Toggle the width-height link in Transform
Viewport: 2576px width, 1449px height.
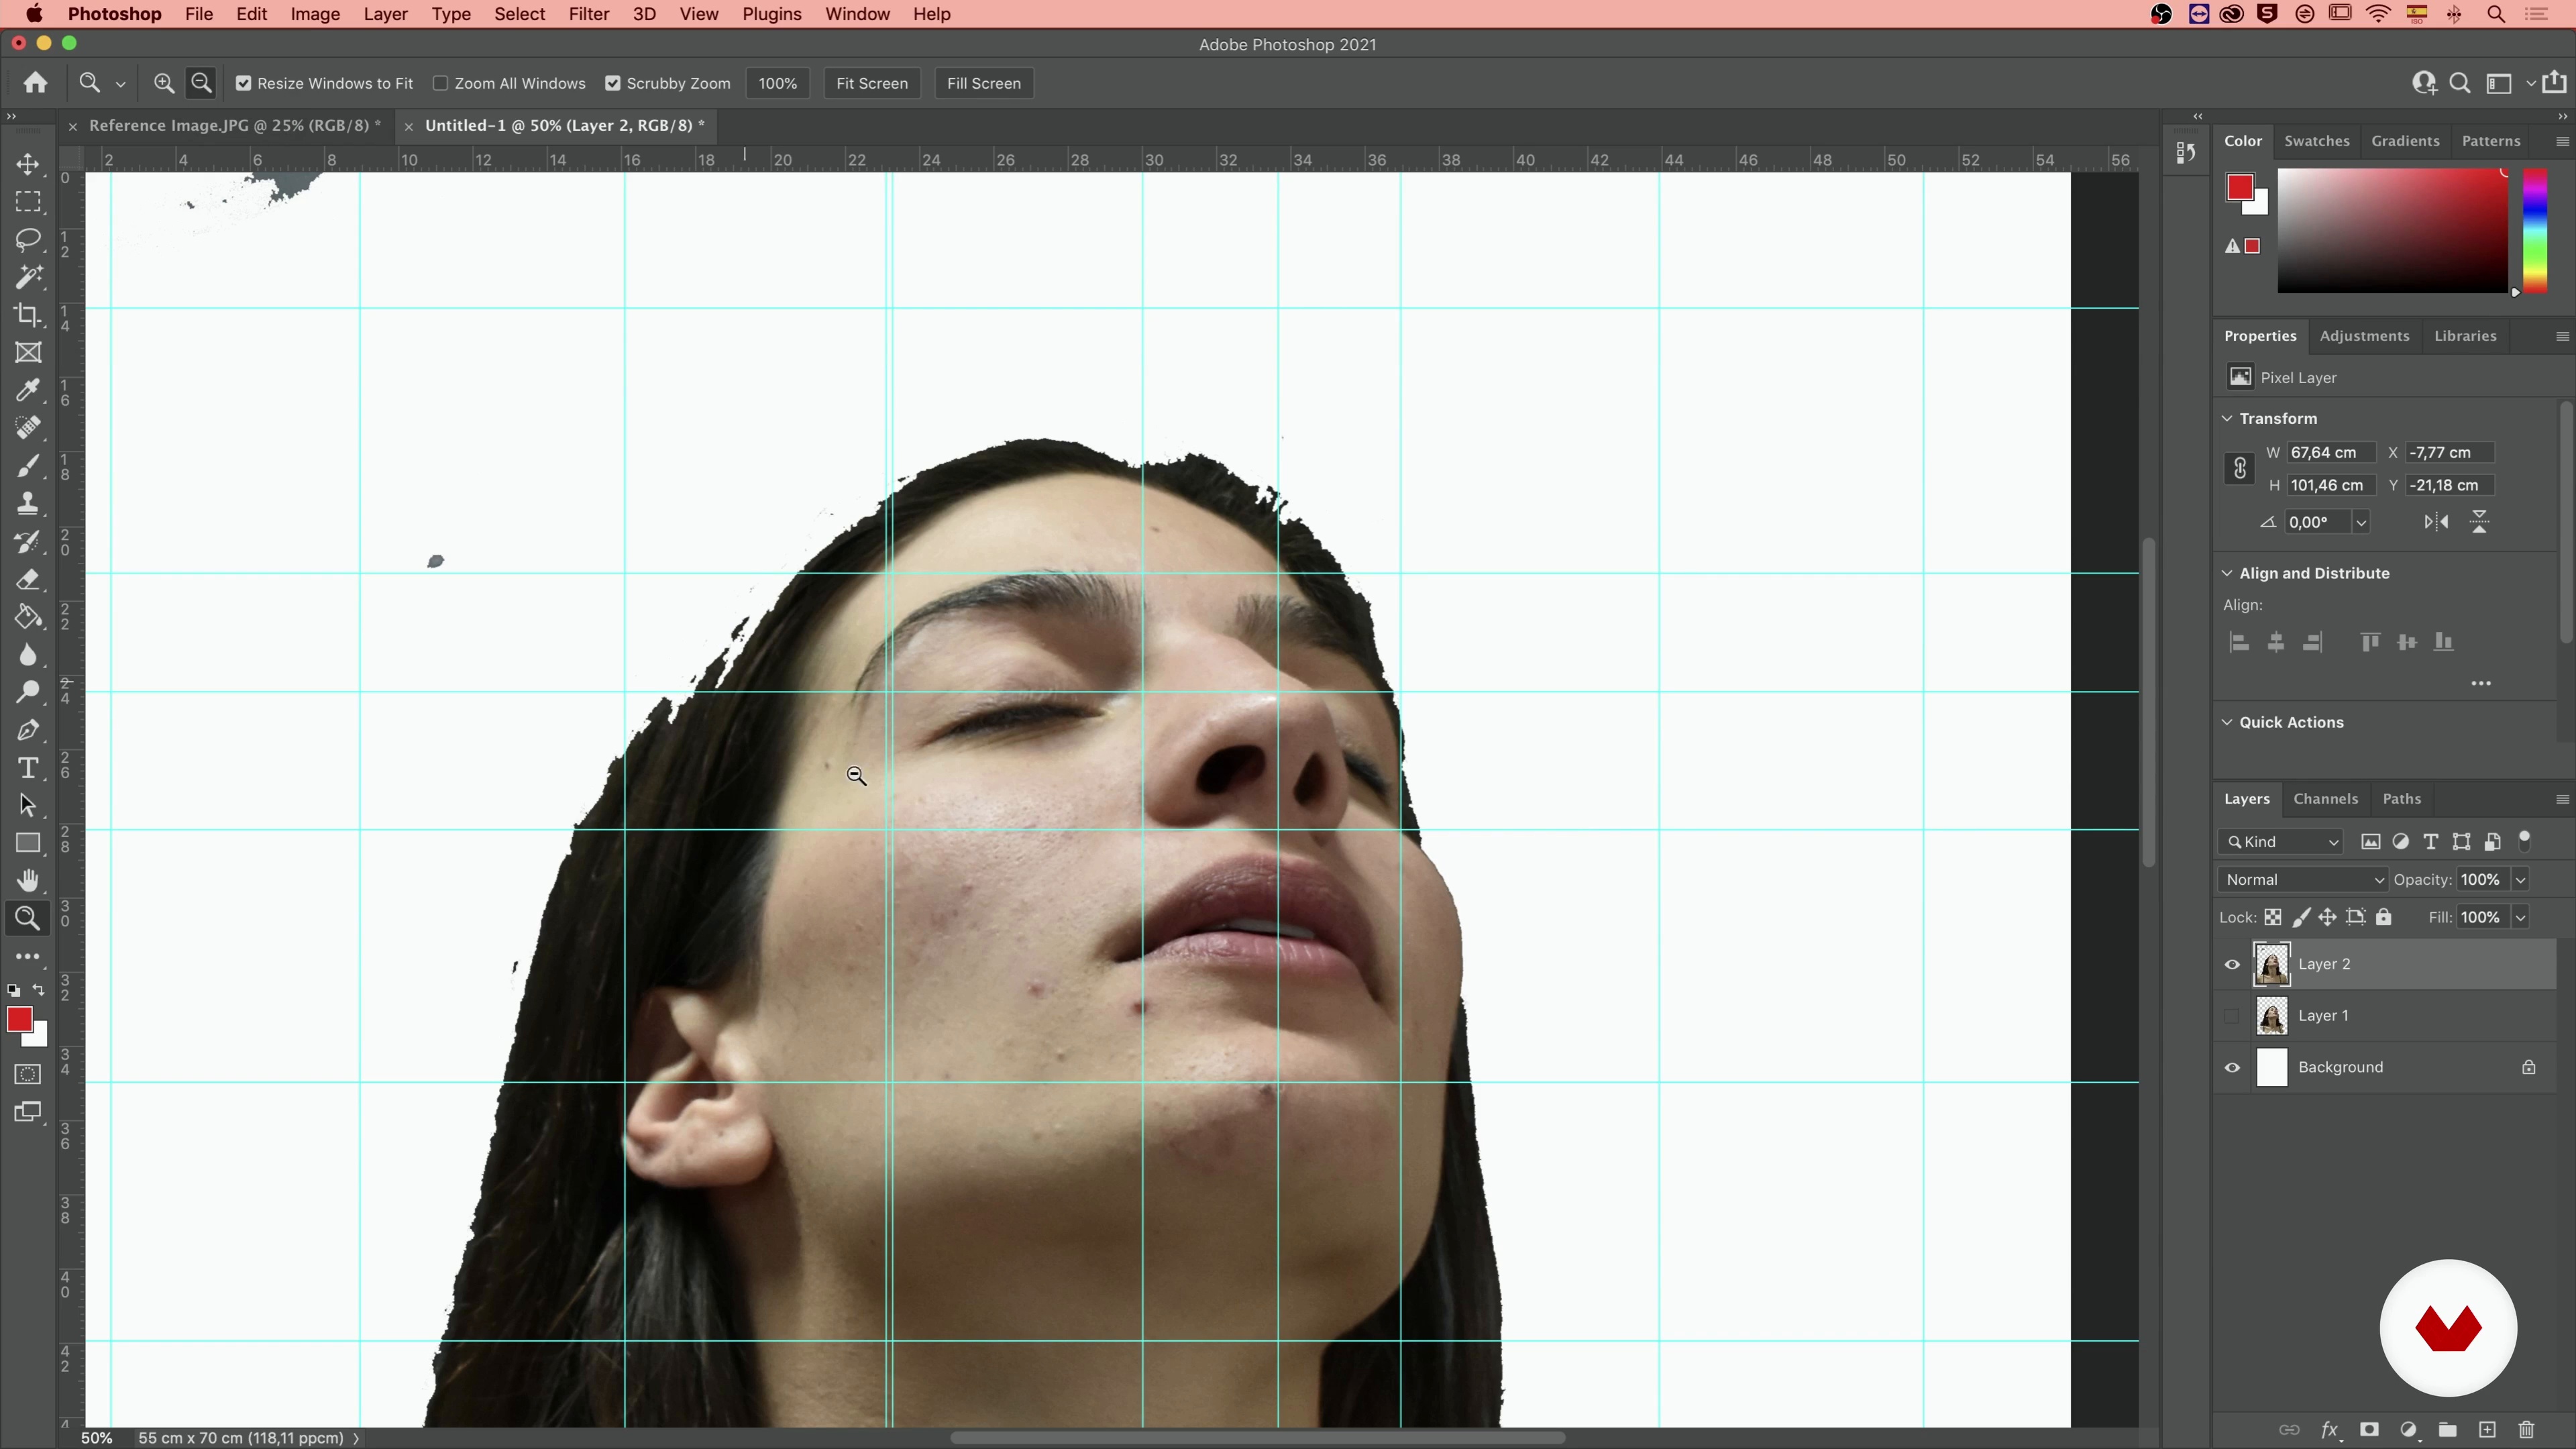pyautogui.click(x=2239, y=468)
